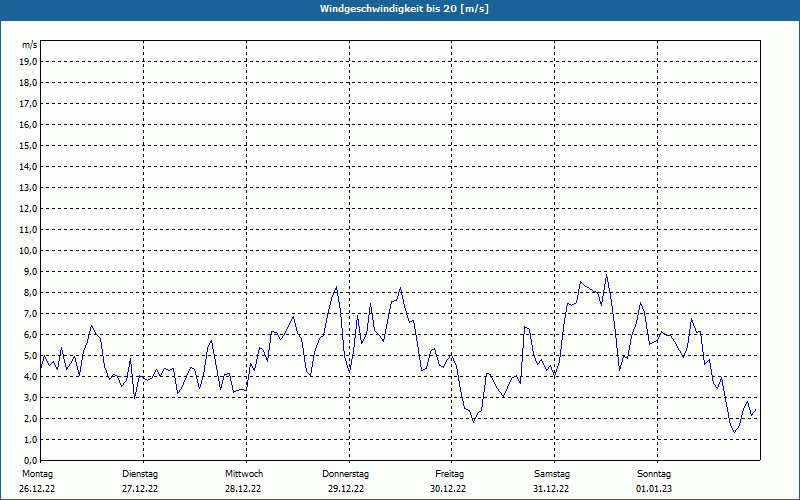Click the date '29.12.22'
The width and height of the screenshot is (800, 500).
point(346,489)
